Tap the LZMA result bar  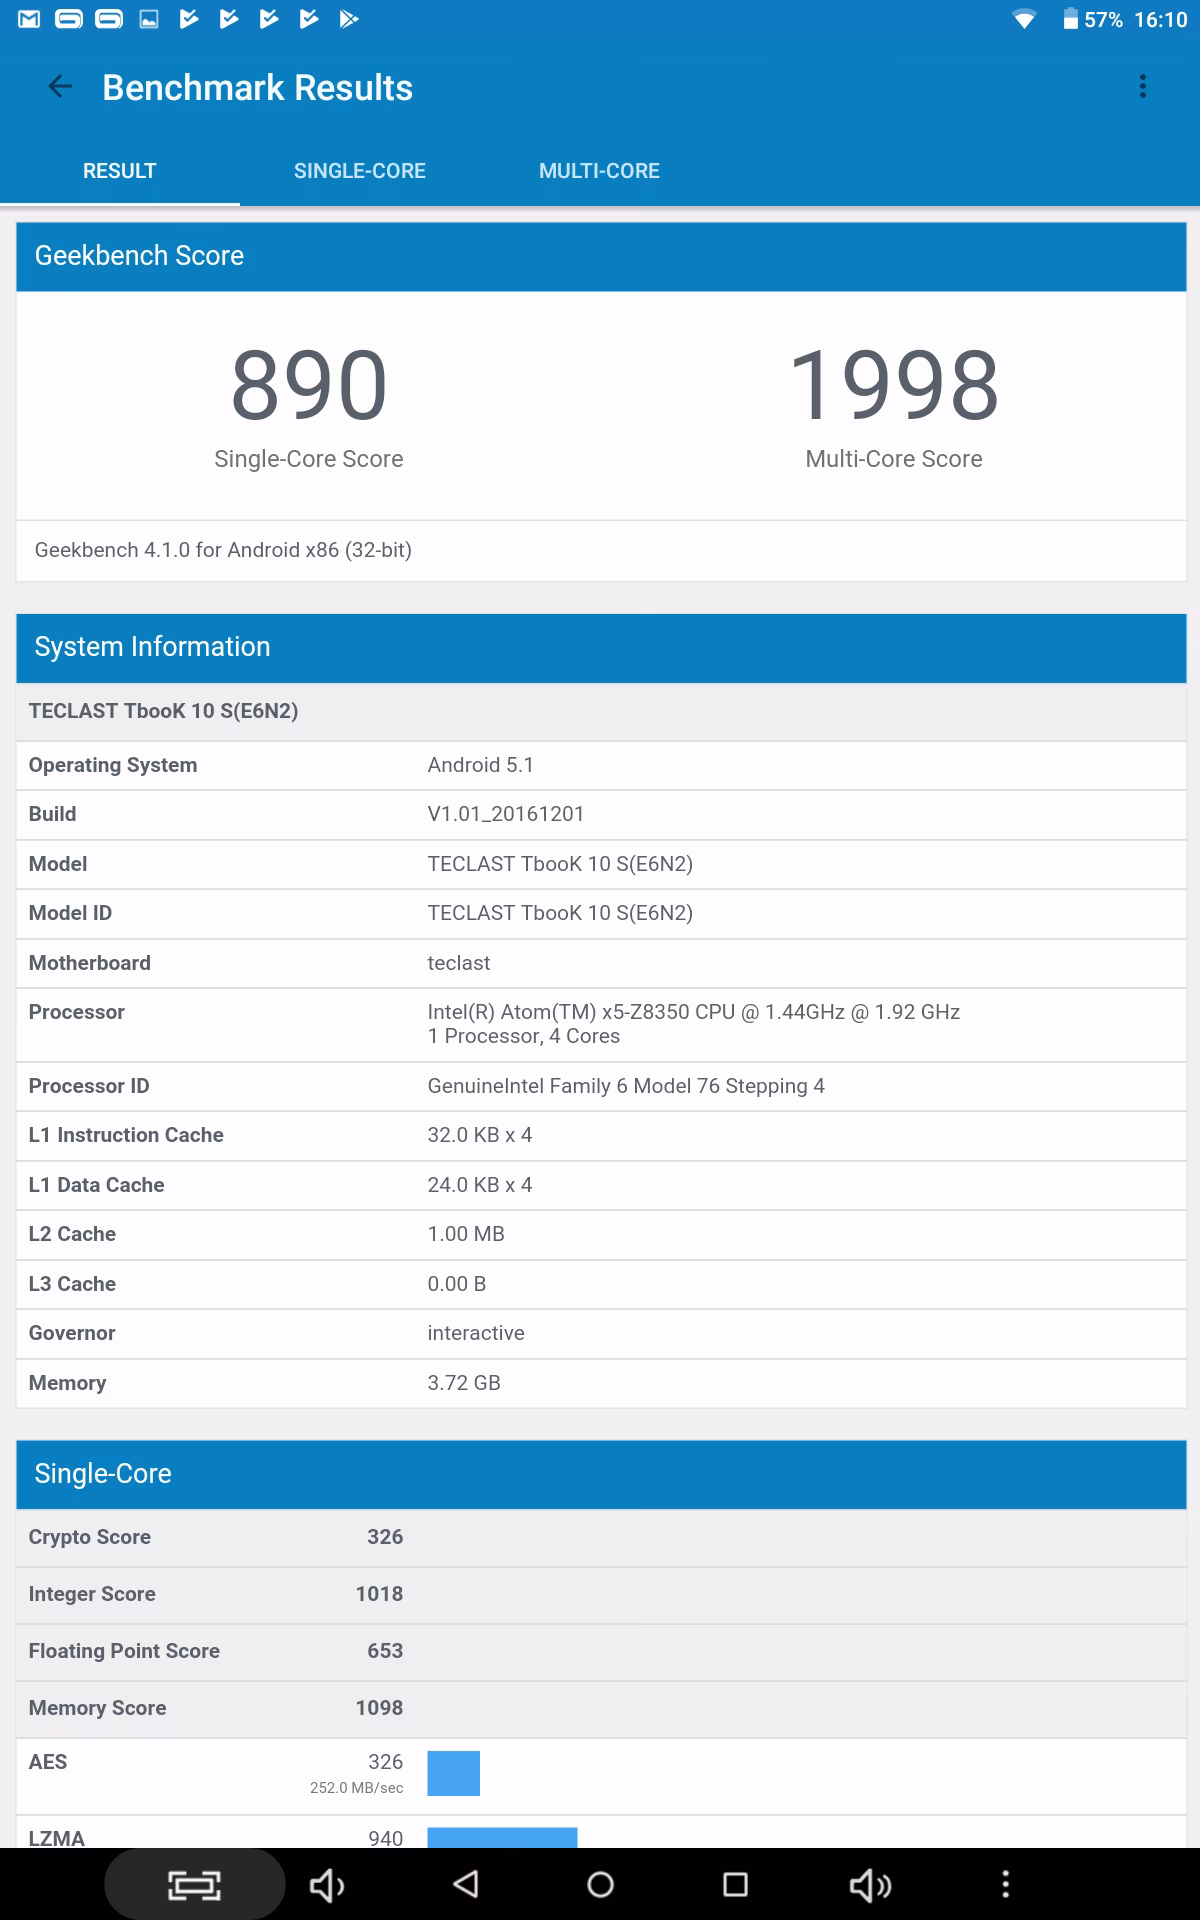[x=502, y=1838]
